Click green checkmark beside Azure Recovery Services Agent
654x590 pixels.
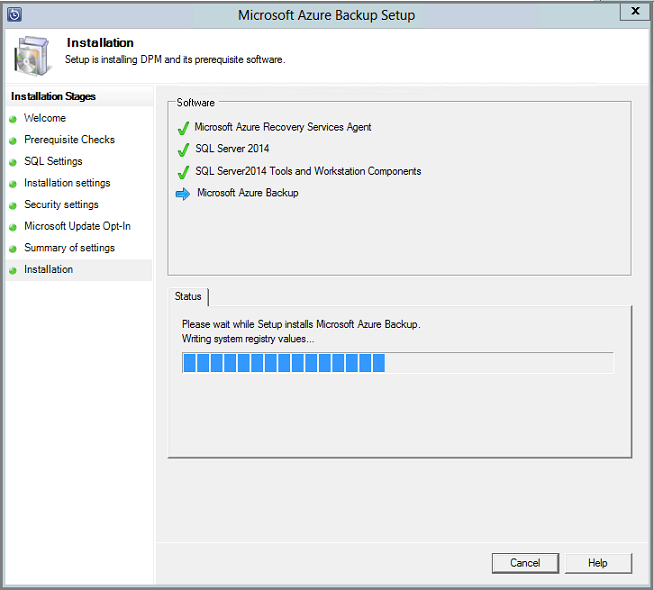pyautogui.click(x=182, y=128)
